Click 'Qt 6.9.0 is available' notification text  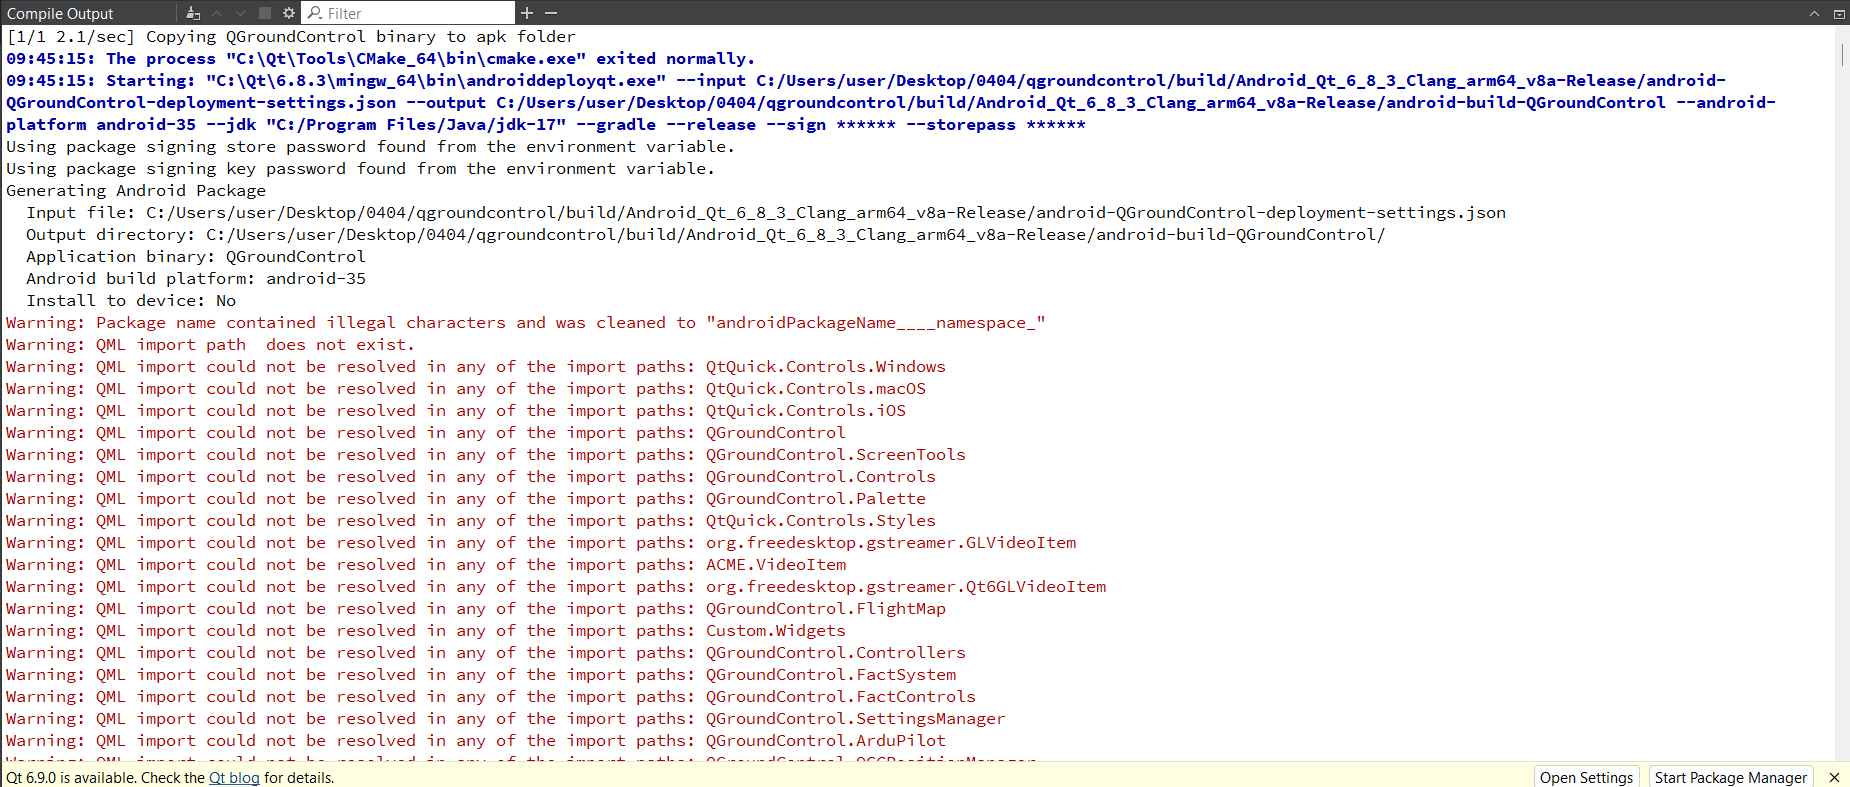tap(170, 777)
